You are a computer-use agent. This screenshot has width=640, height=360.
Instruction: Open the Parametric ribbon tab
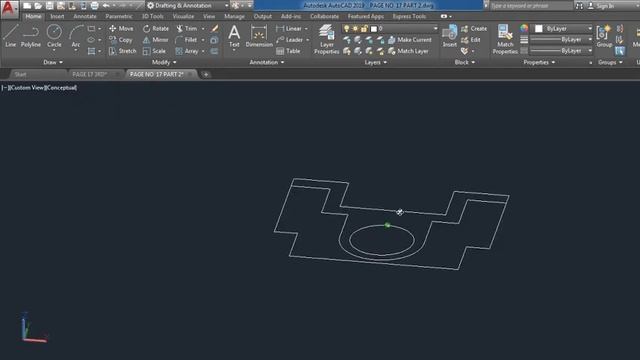coord(119,17)
